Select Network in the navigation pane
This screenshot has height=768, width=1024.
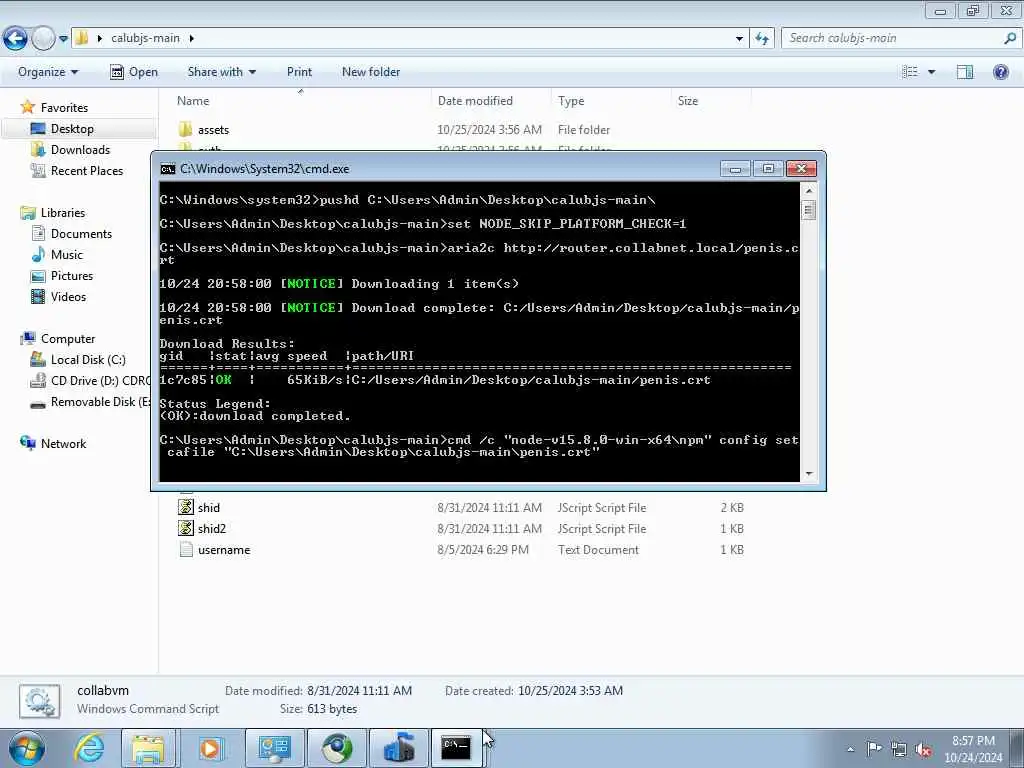click(63, 443)
